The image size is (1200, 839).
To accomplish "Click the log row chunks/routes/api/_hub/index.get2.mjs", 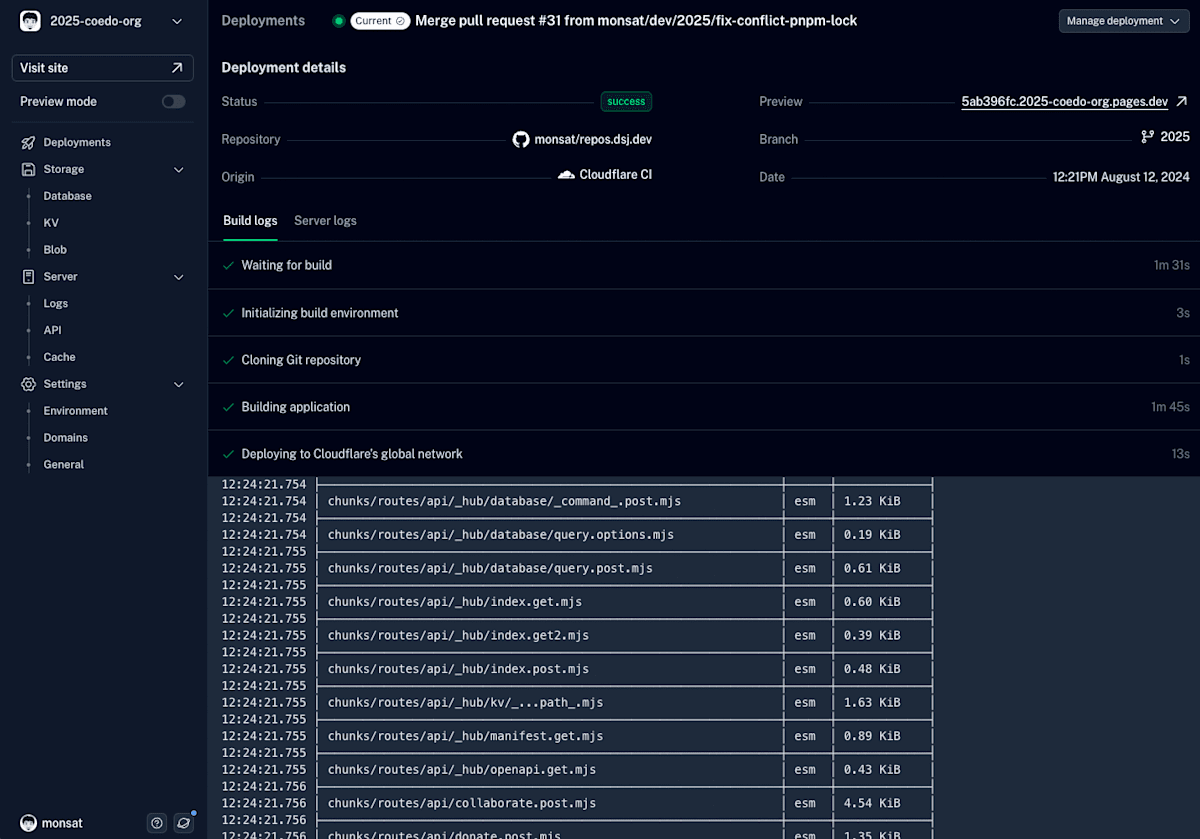I will (x=458, y=636).
